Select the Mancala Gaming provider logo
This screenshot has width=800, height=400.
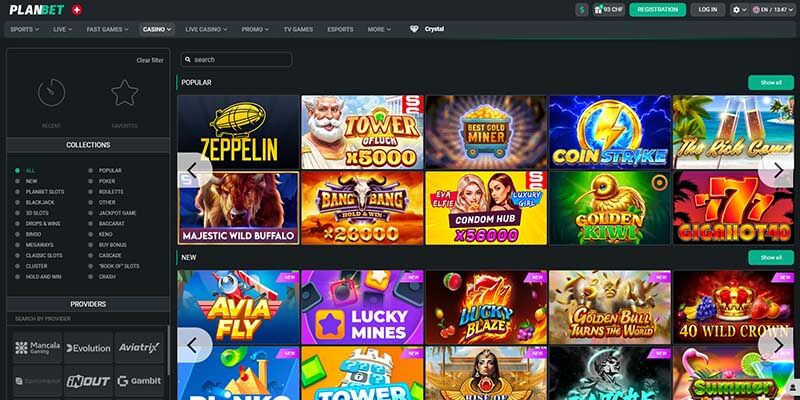[38, 348]
